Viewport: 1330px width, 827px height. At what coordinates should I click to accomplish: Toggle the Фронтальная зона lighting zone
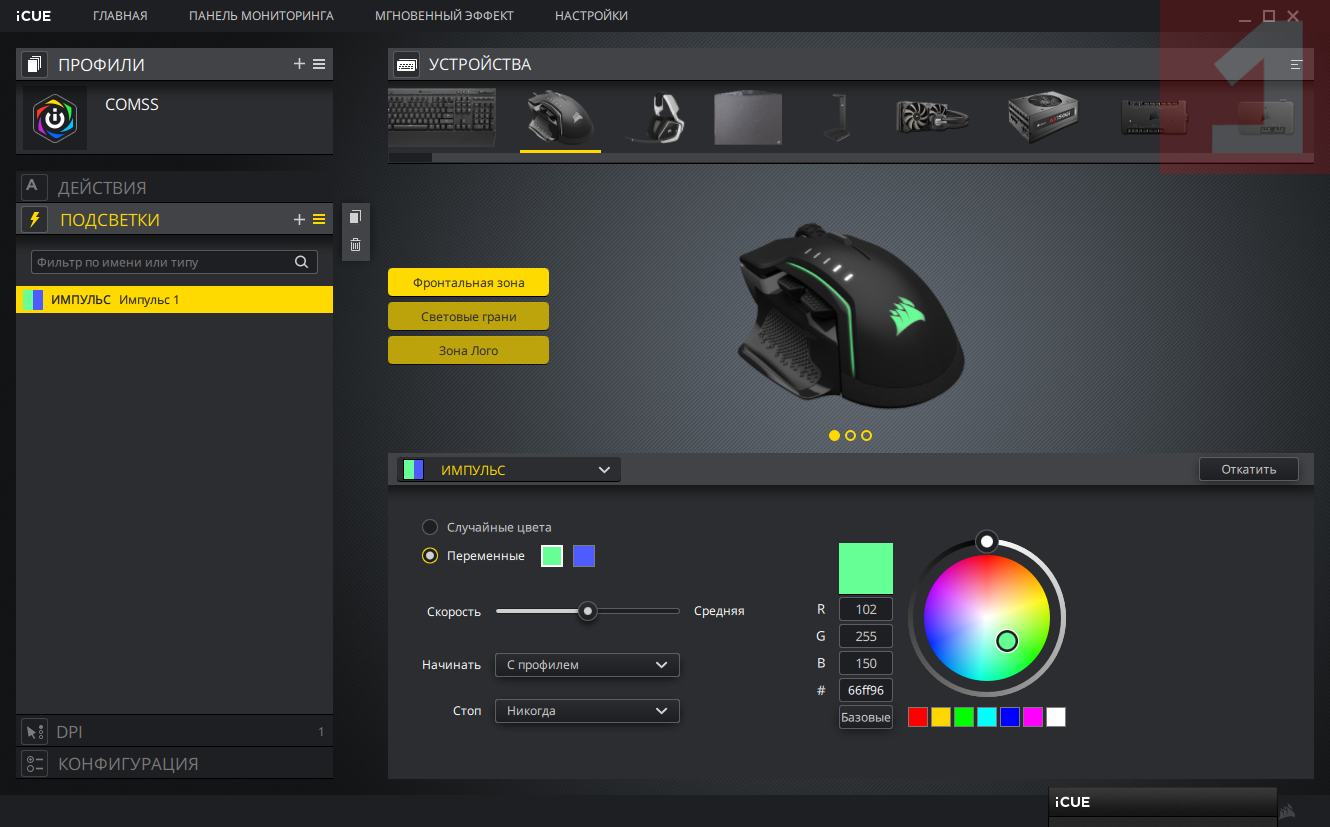click(x=469, y=282)
